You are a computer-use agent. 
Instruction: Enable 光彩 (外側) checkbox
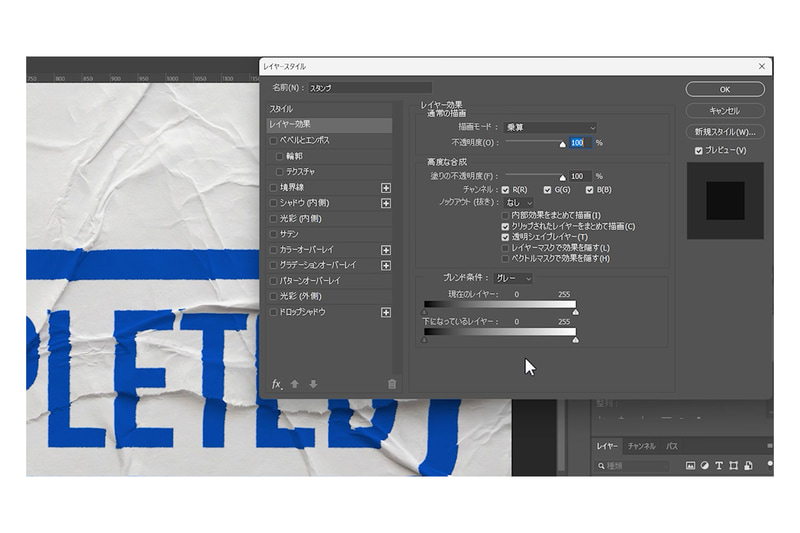tap(273, 296)
